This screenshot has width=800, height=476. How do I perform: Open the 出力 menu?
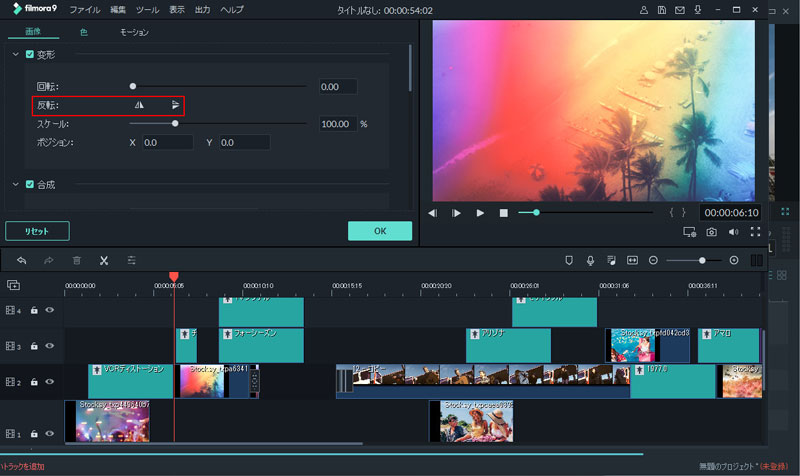(x=203, y=10)
